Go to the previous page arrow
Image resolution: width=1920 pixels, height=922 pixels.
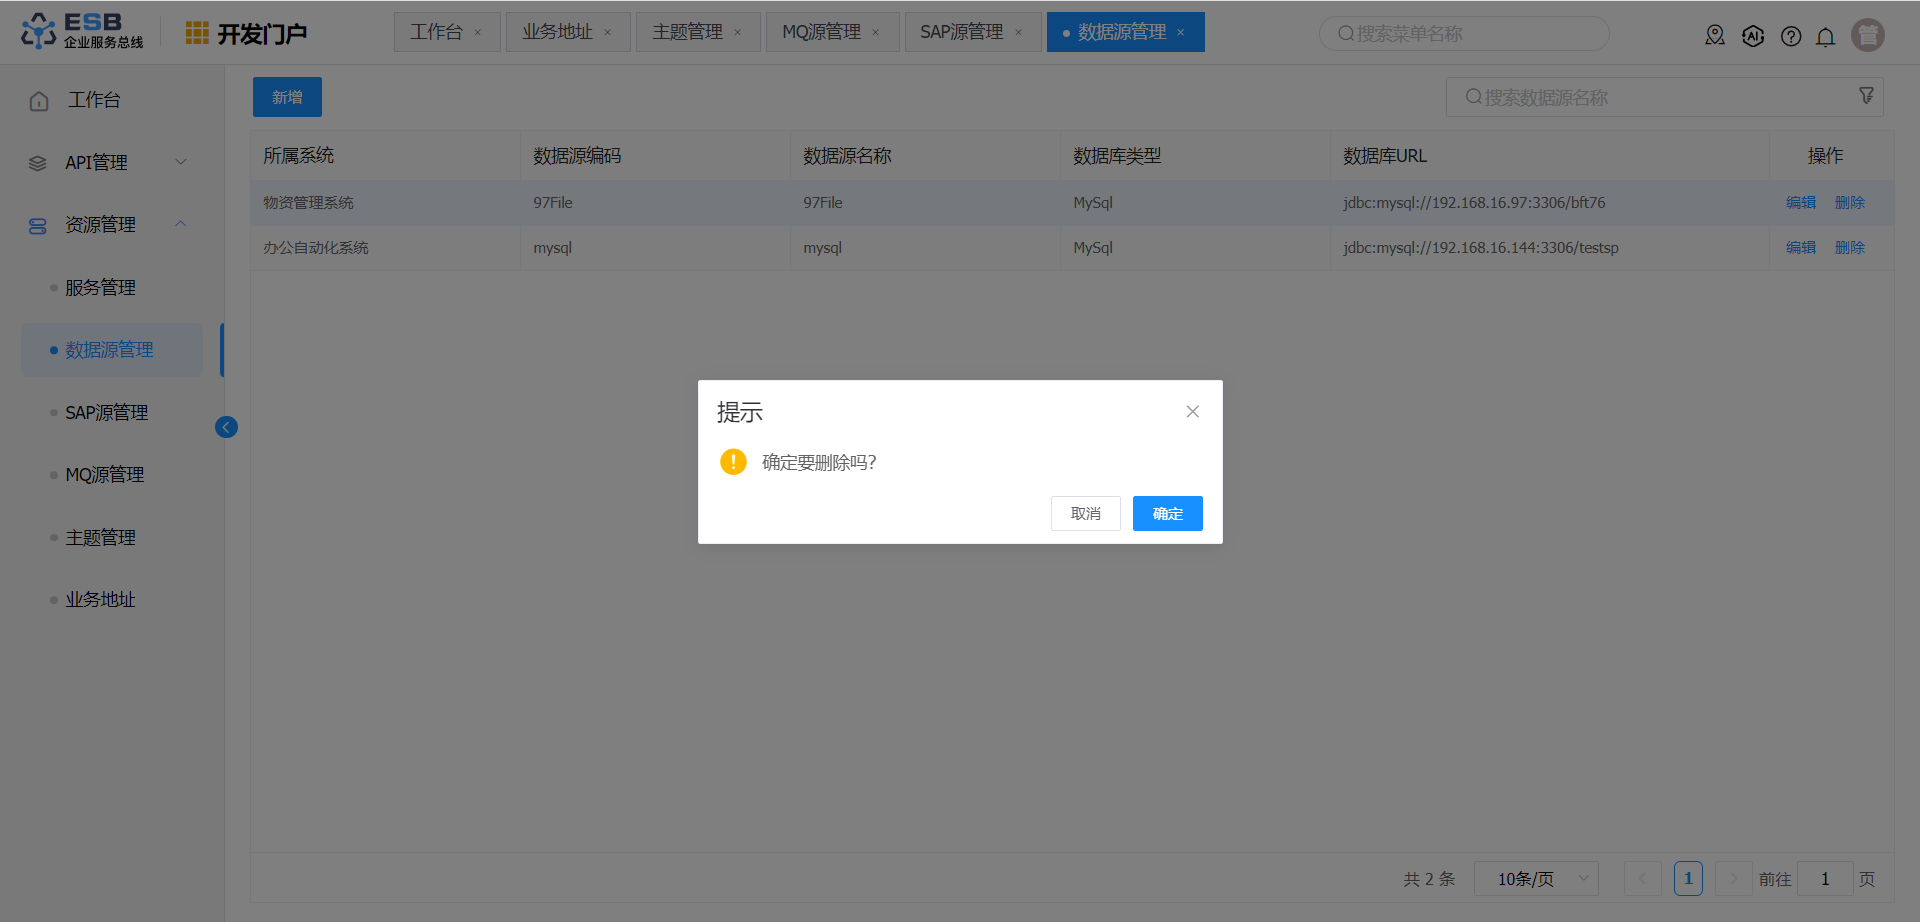(x=1642, y=879)
